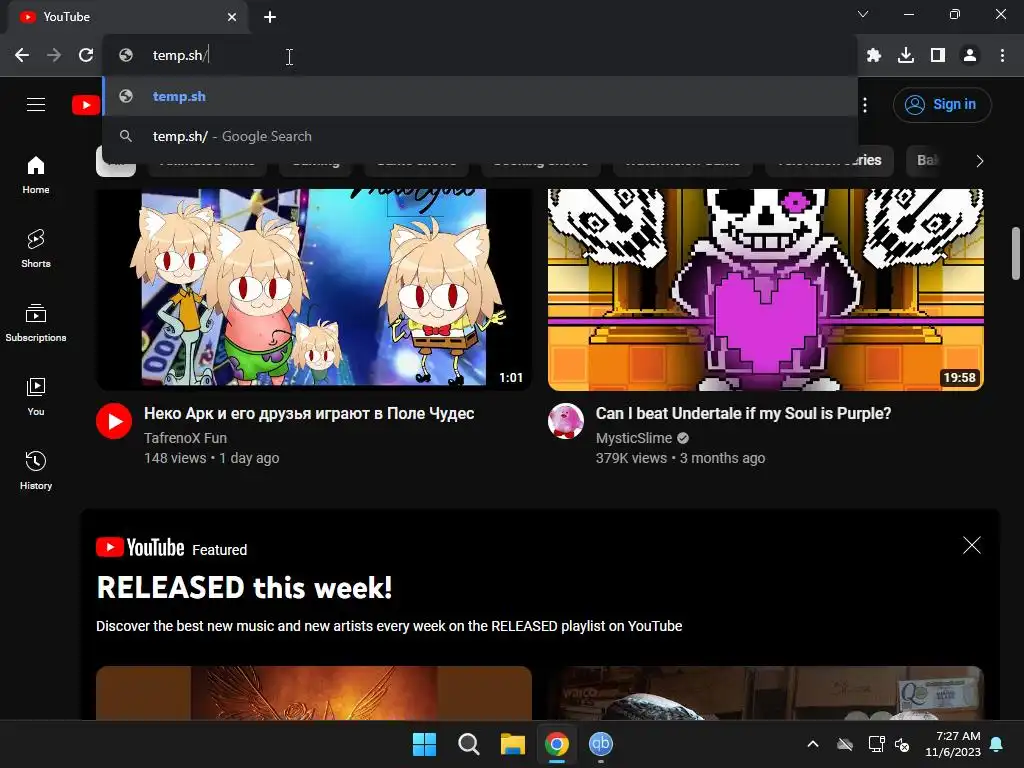
Task: Open 'Can I beat Undertale' video title
Action: coord(743,413)
